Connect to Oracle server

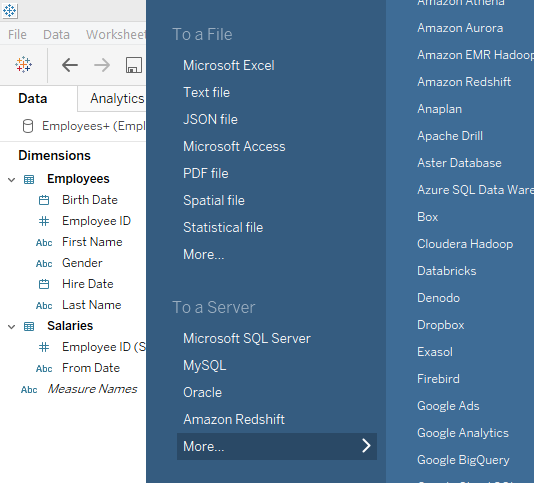tap(203, 392)
